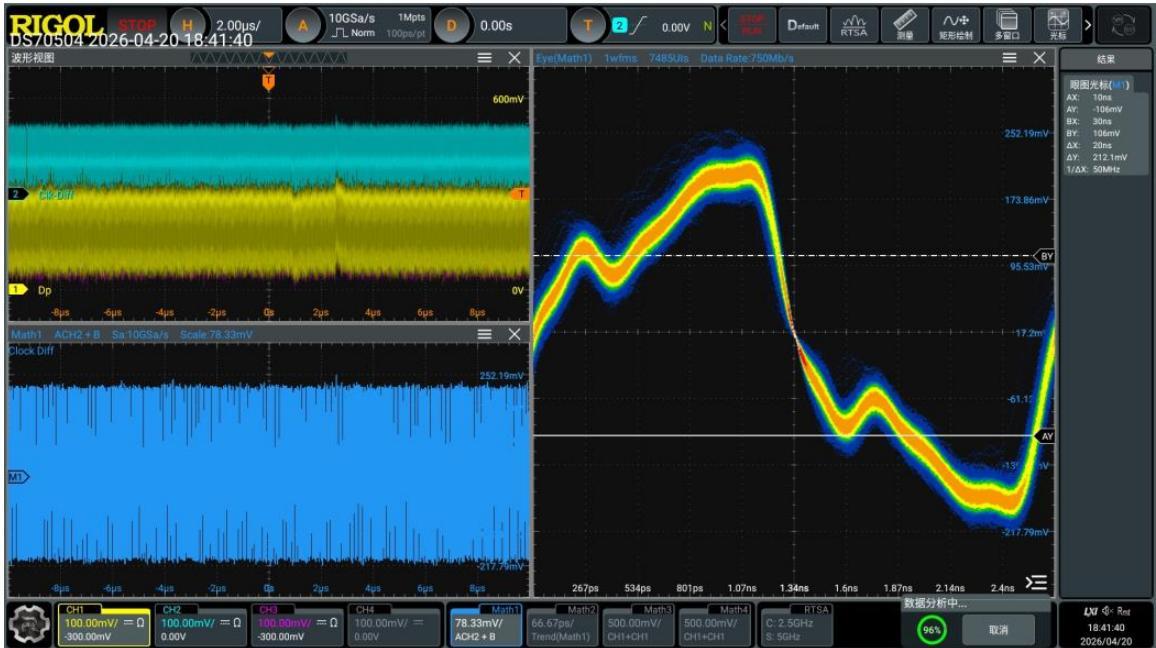Open the 光标 cursor tool
The width and height of the screenshot is (1156, 648).
pos(1057,25)
